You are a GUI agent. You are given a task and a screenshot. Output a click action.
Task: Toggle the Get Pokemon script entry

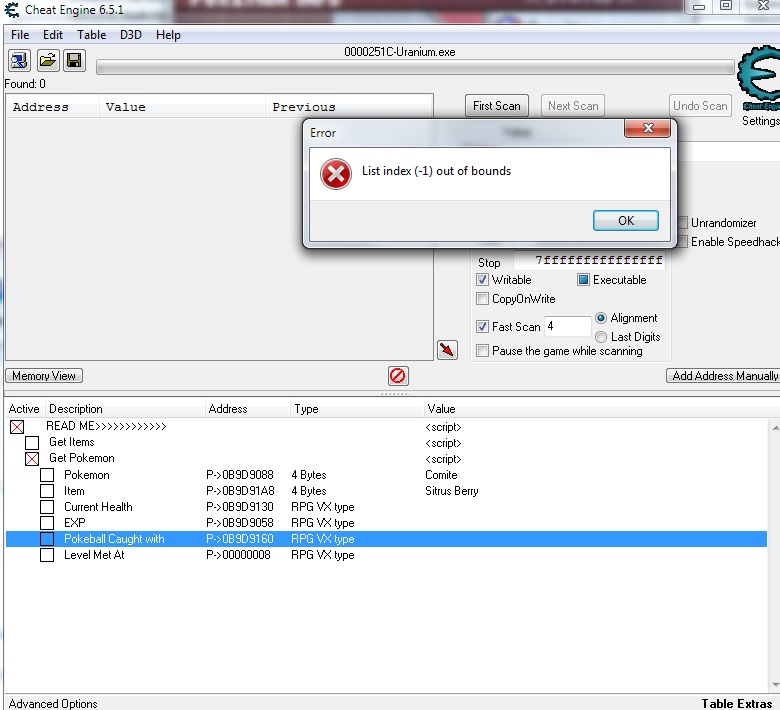(32, 459)
